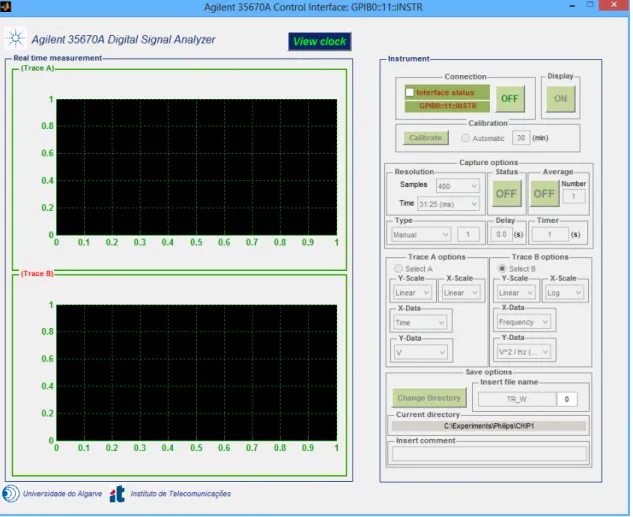Toggle the Display ON button
633x517 pixels.
[x=560, y=98]
